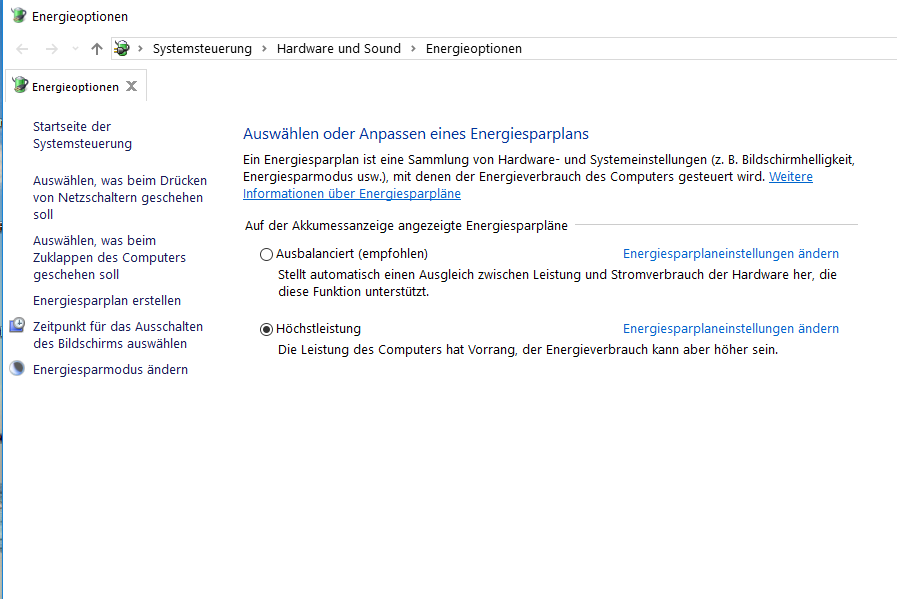897x599 pixels.
Task: Open Zuklappen des Computers settings link
Action: (109, 257)
